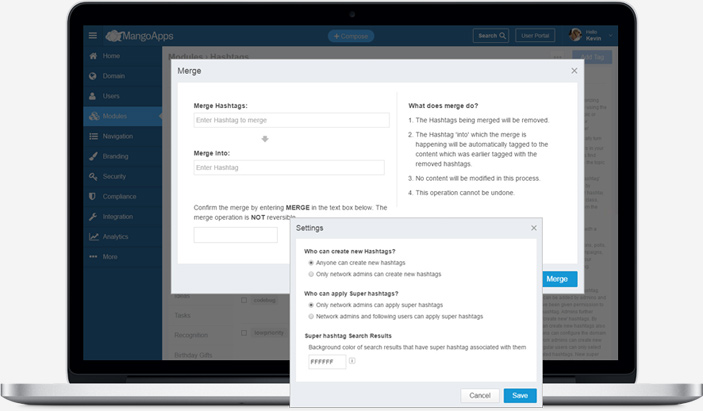Viewport: 703px width, 411px height.
Task: Click the Branding brush icon
Action: tap(93, 156)
